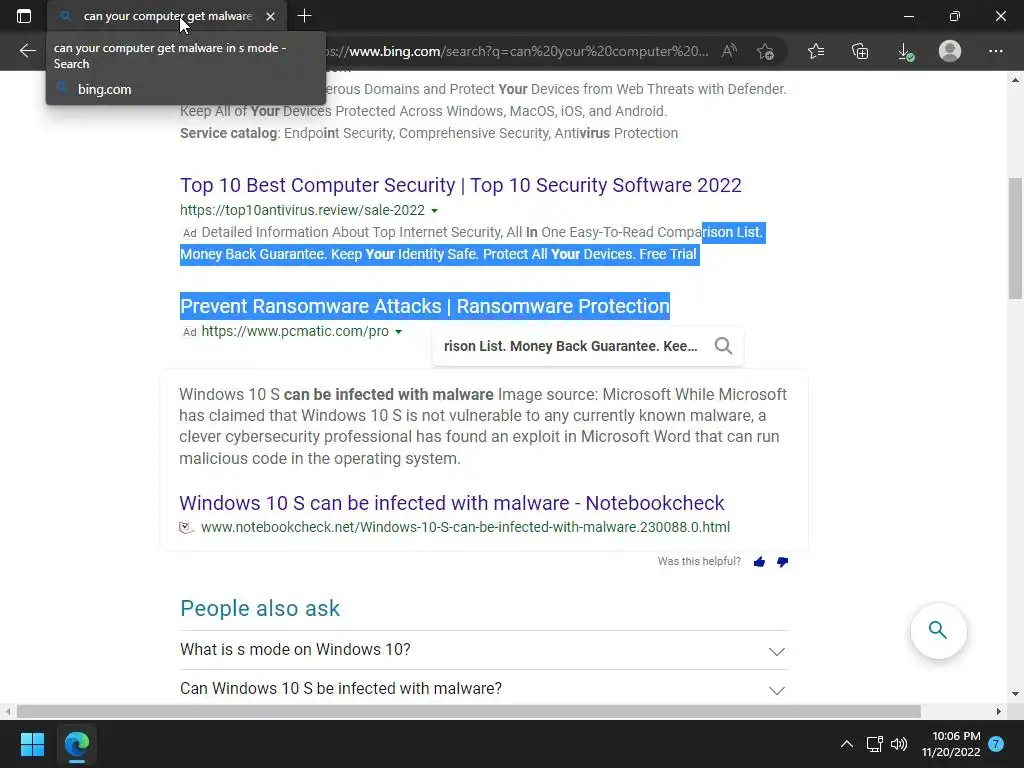This screenshot has height=768, width=1024.
Task: Click the notebookcheck.net URL text
Action: click(x=465, y=527)
